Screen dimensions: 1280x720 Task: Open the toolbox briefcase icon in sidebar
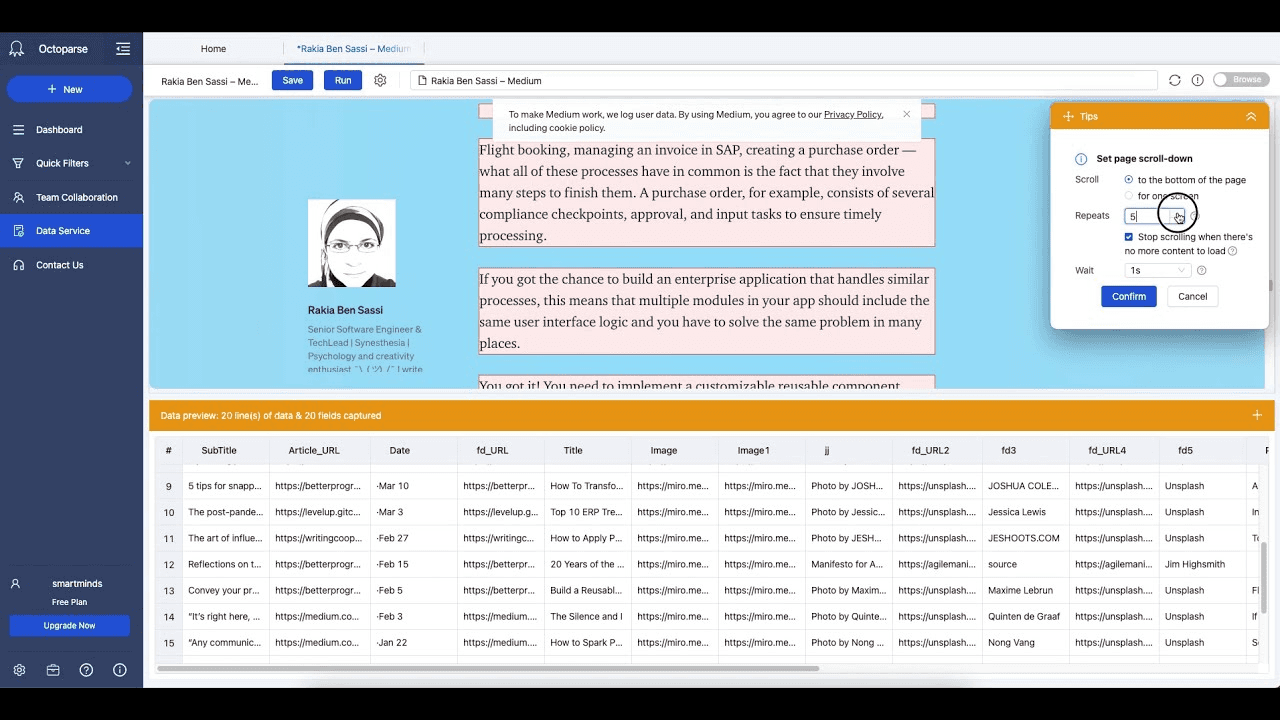(53, 670)
